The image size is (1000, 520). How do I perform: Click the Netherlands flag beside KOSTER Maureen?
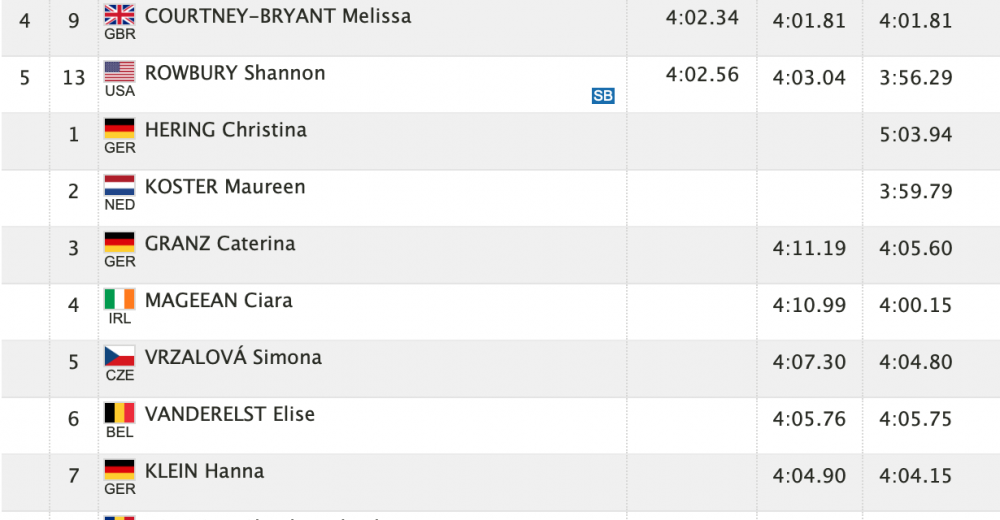click(119, 185)
